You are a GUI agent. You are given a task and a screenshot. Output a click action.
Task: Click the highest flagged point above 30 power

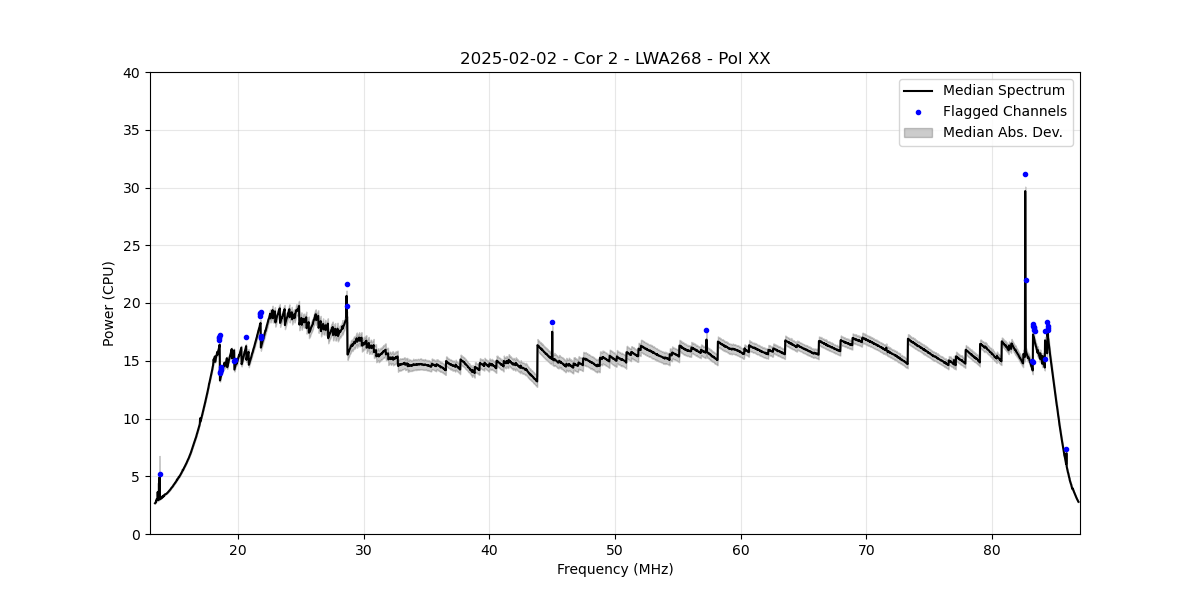[x=1025, y=174]
